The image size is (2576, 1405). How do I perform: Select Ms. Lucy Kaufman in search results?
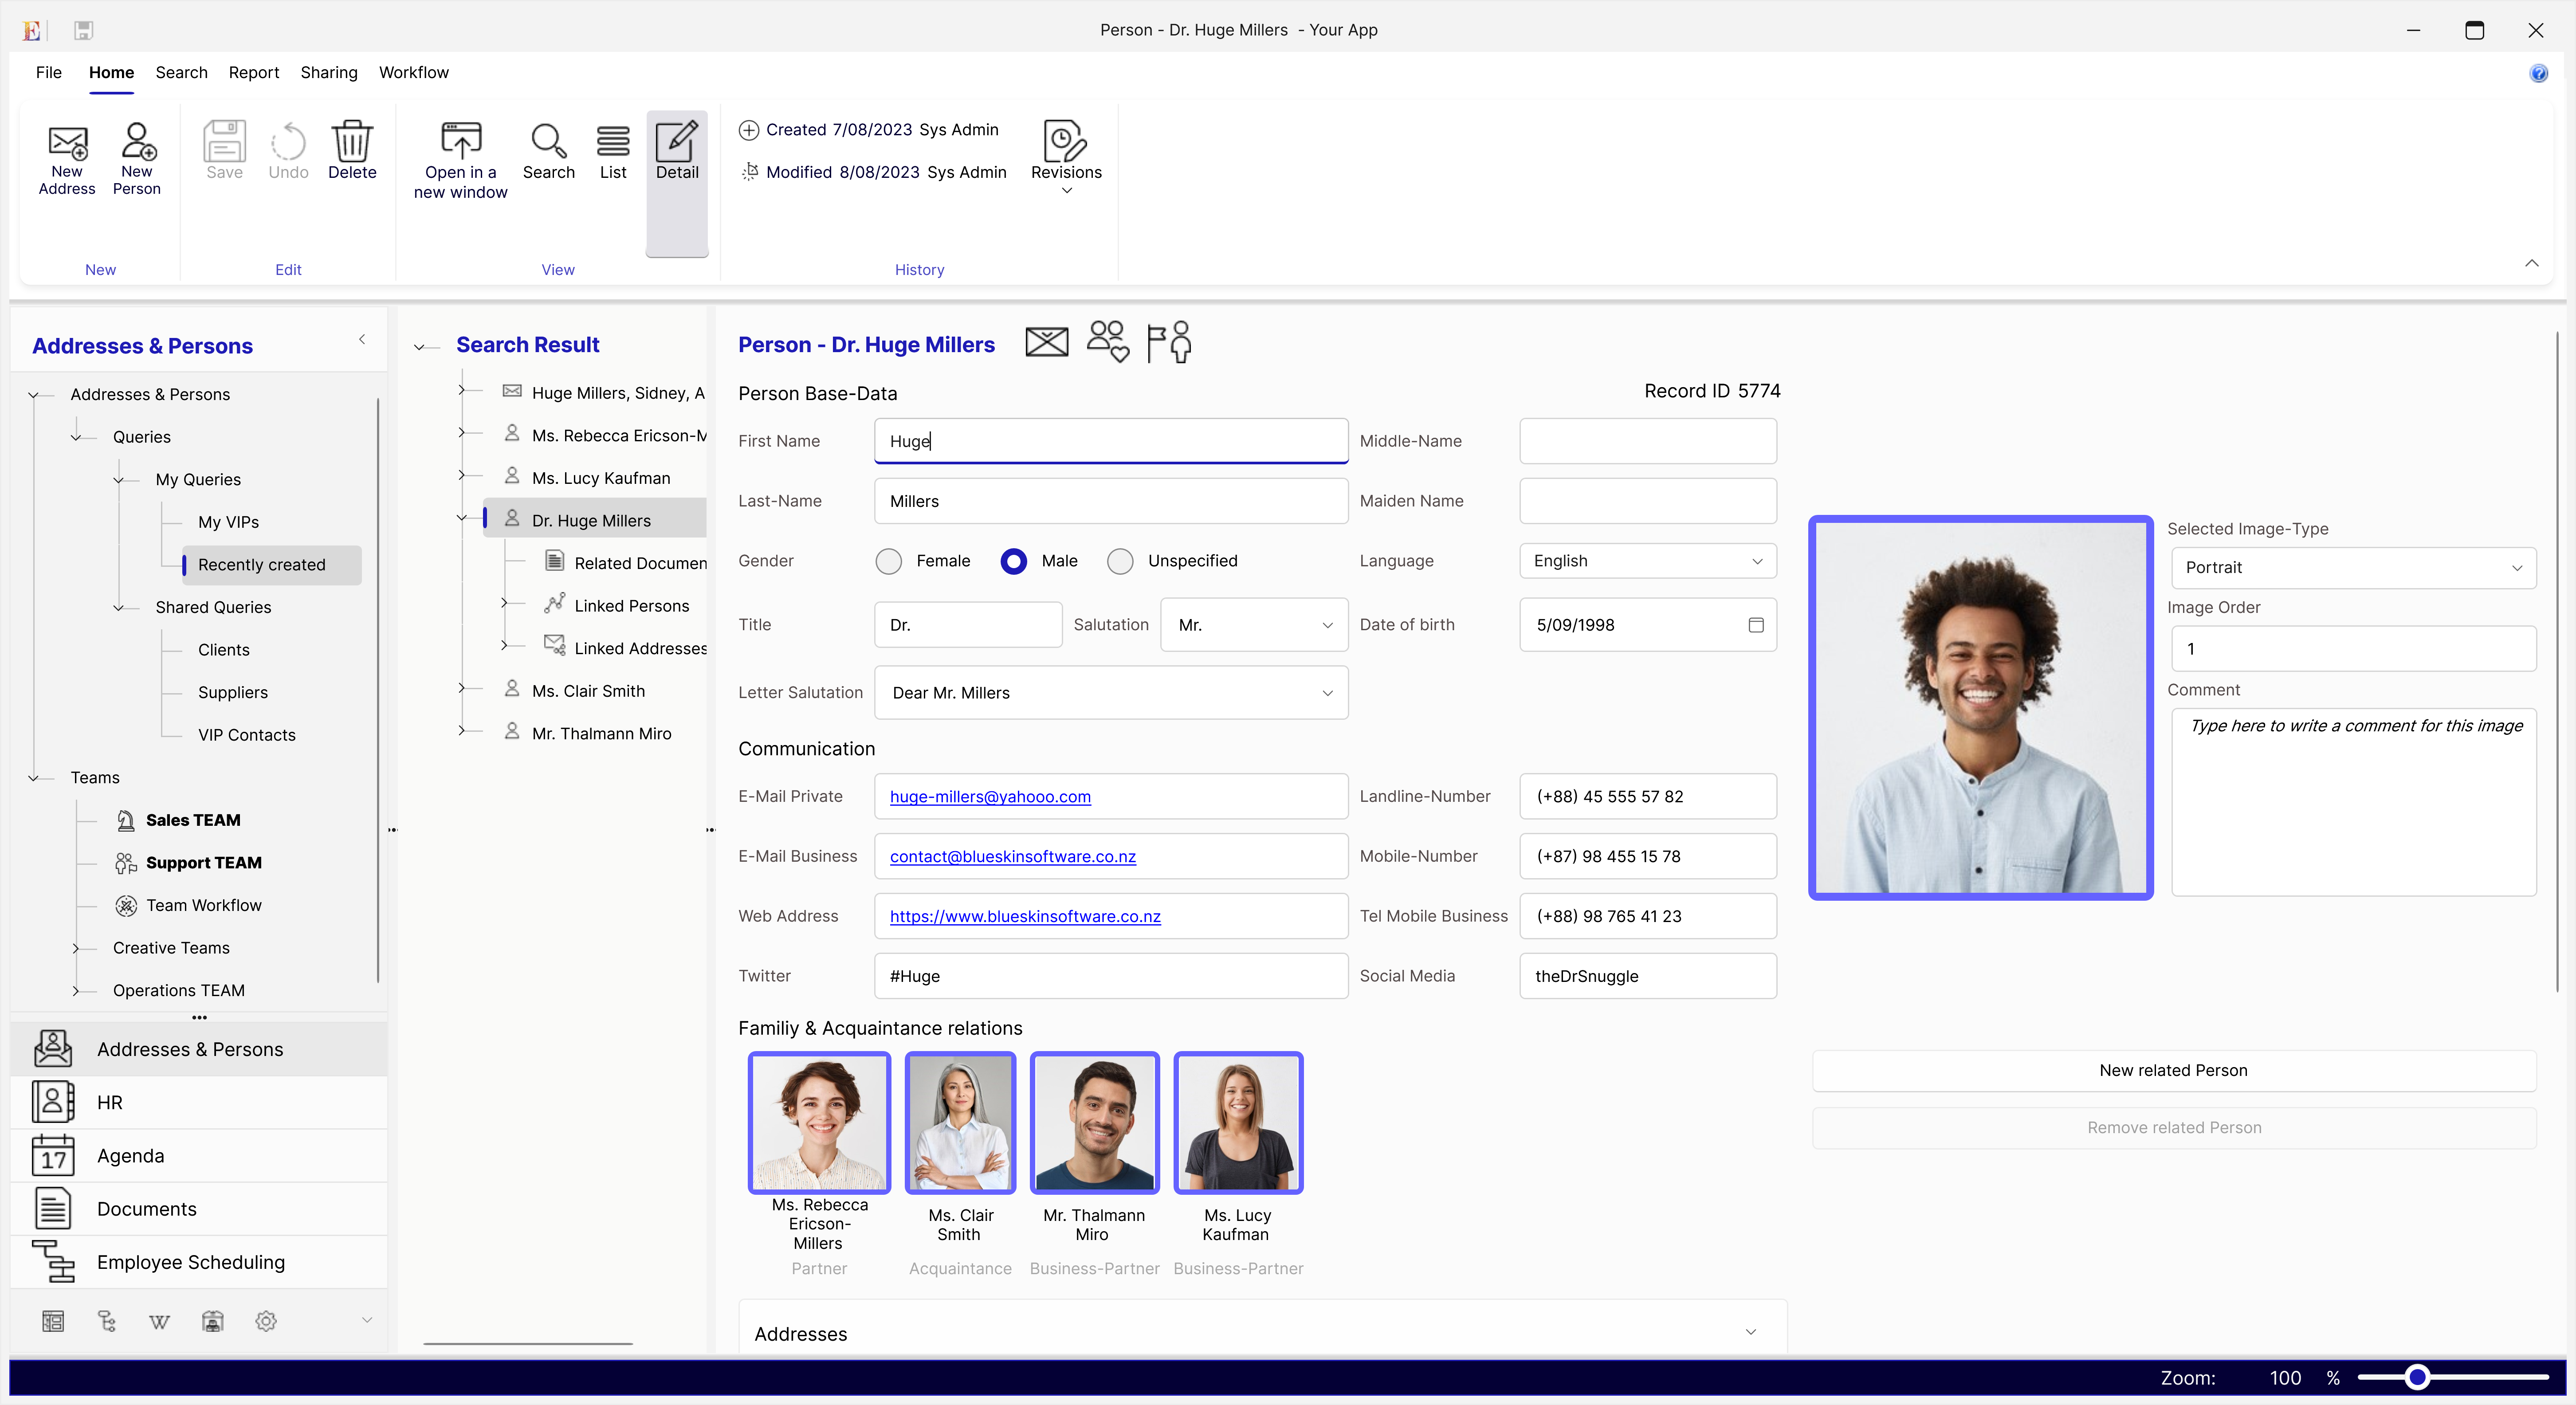click(601, 478)
